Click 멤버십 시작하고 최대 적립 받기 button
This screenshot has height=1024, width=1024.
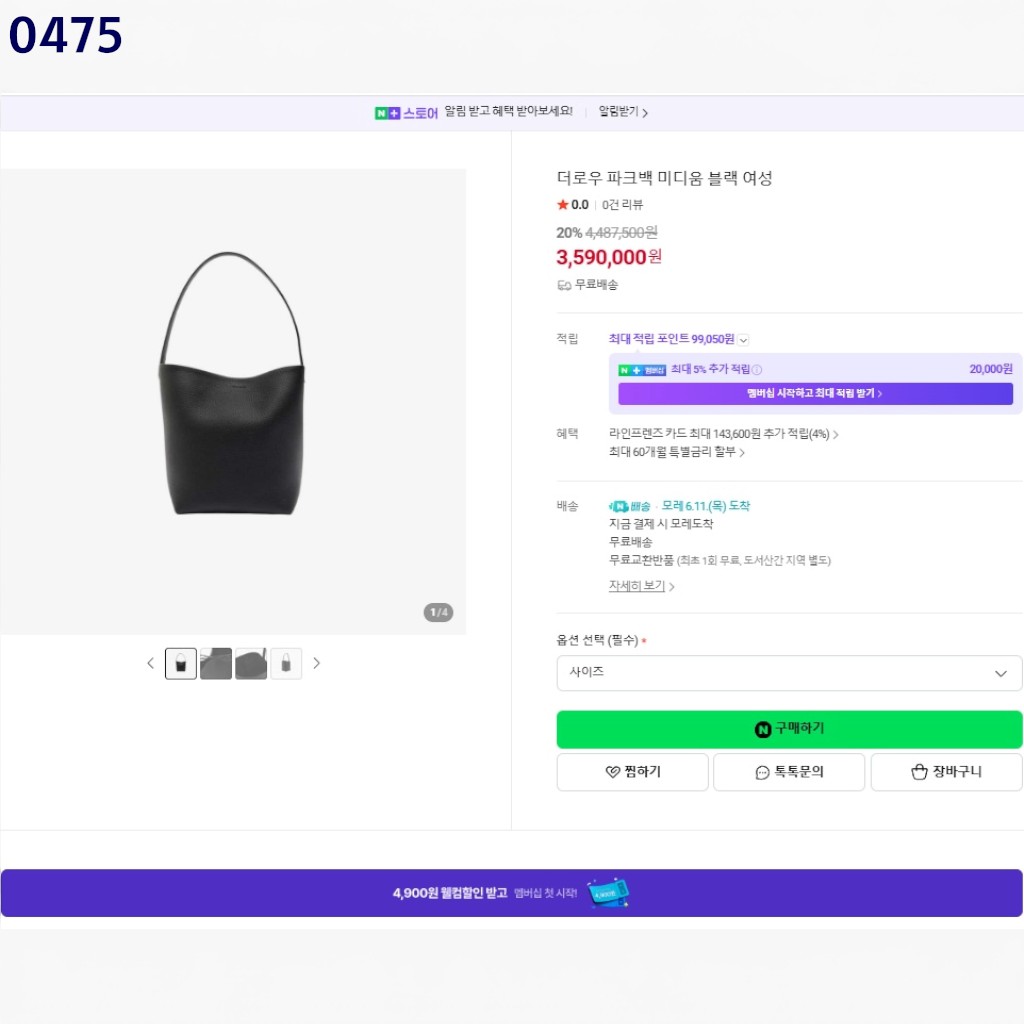pos(815,394)
